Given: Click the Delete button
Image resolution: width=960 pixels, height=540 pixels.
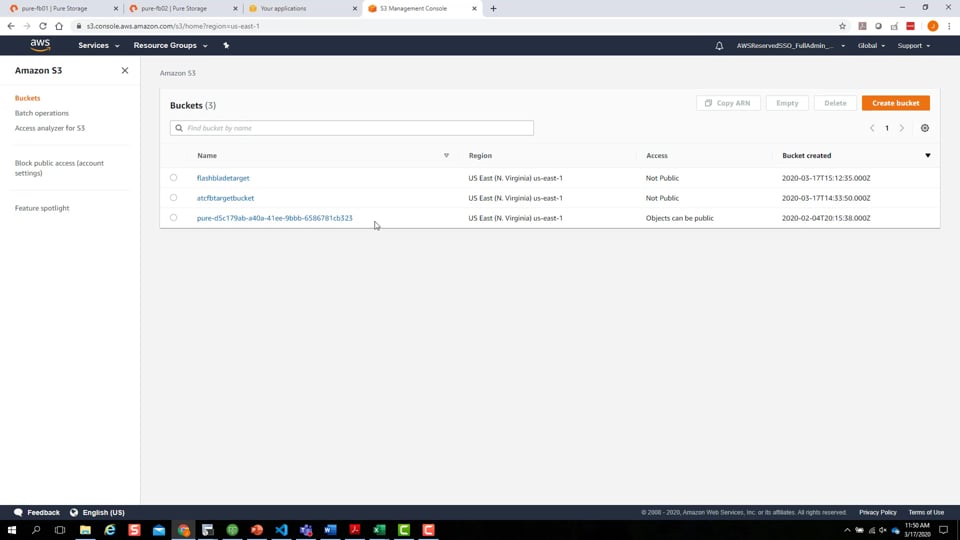Looking at the screenshot, I should (x=835, y=103).
